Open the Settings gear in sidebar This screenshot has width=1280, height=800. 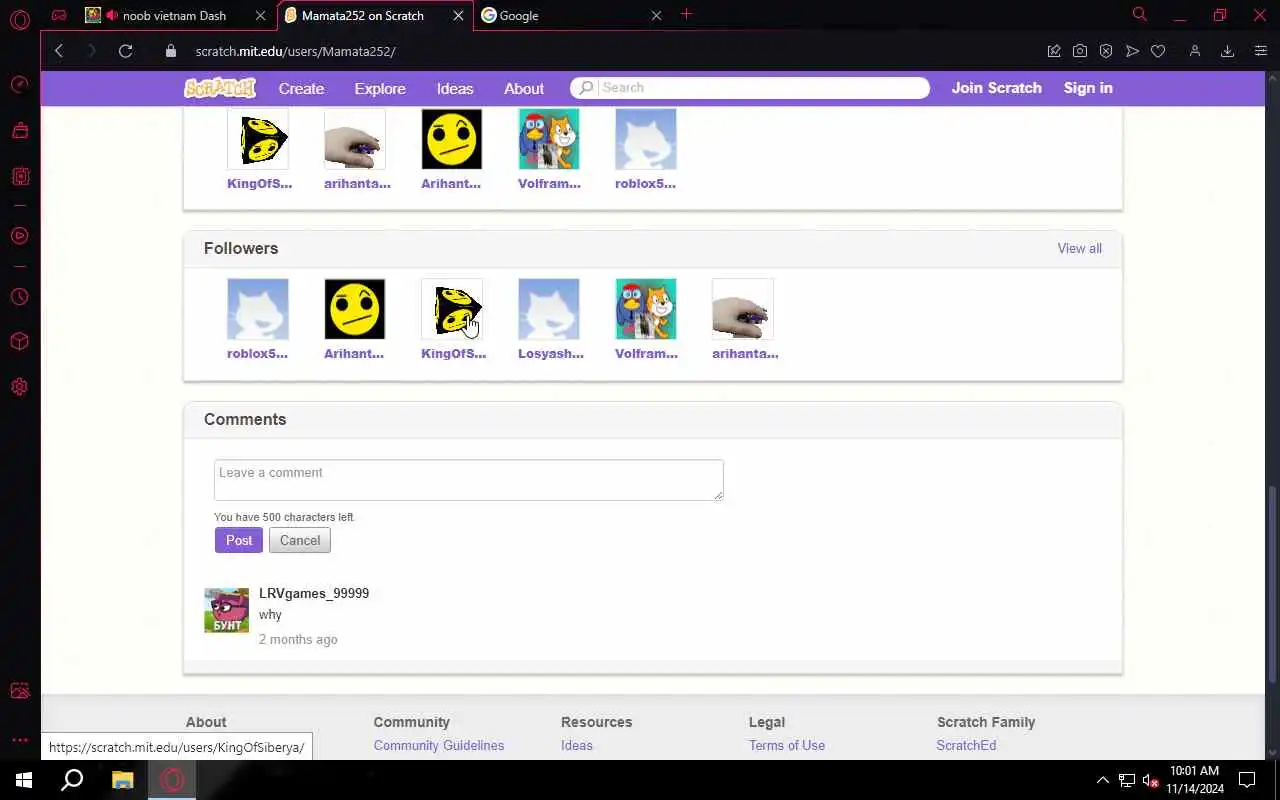(x=19, y=387)
